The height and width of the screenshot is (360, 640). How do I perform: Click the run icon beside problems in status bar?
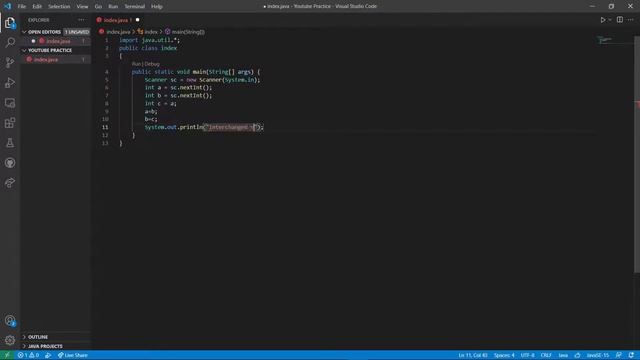(x=48, y=355)
